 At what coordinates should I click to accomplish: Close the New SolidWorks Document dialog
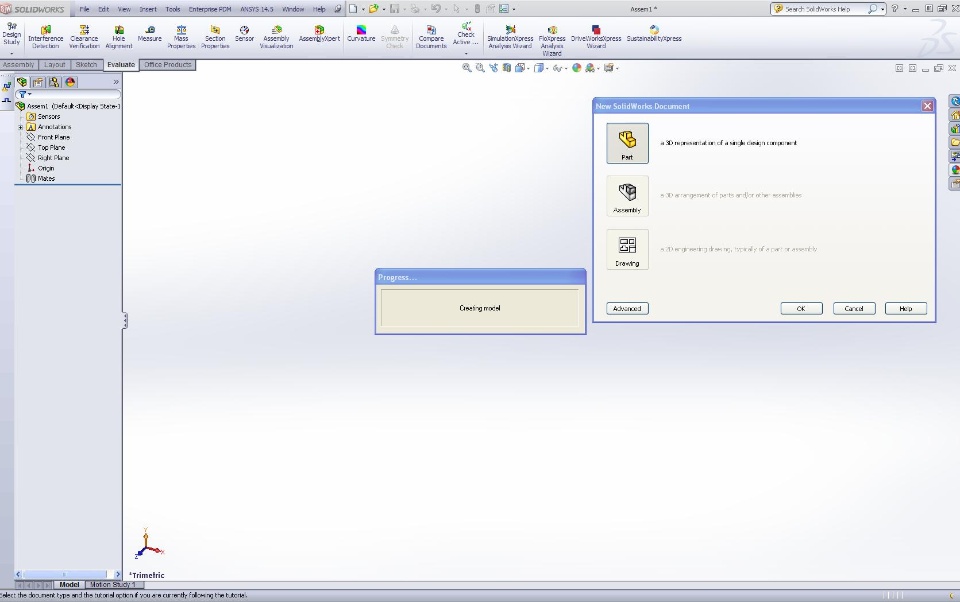(x=928, y=106)
